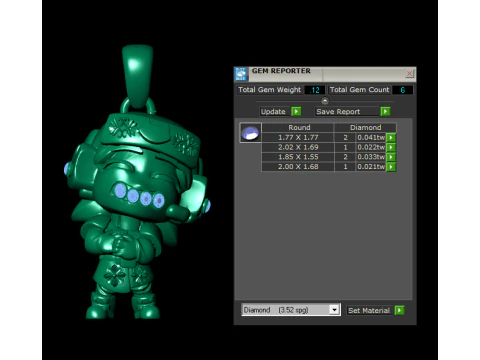Viewport: 480px width, 360px height.
Task: Click the Total Gem Count value 6
Action: click(x=402, y=90)
